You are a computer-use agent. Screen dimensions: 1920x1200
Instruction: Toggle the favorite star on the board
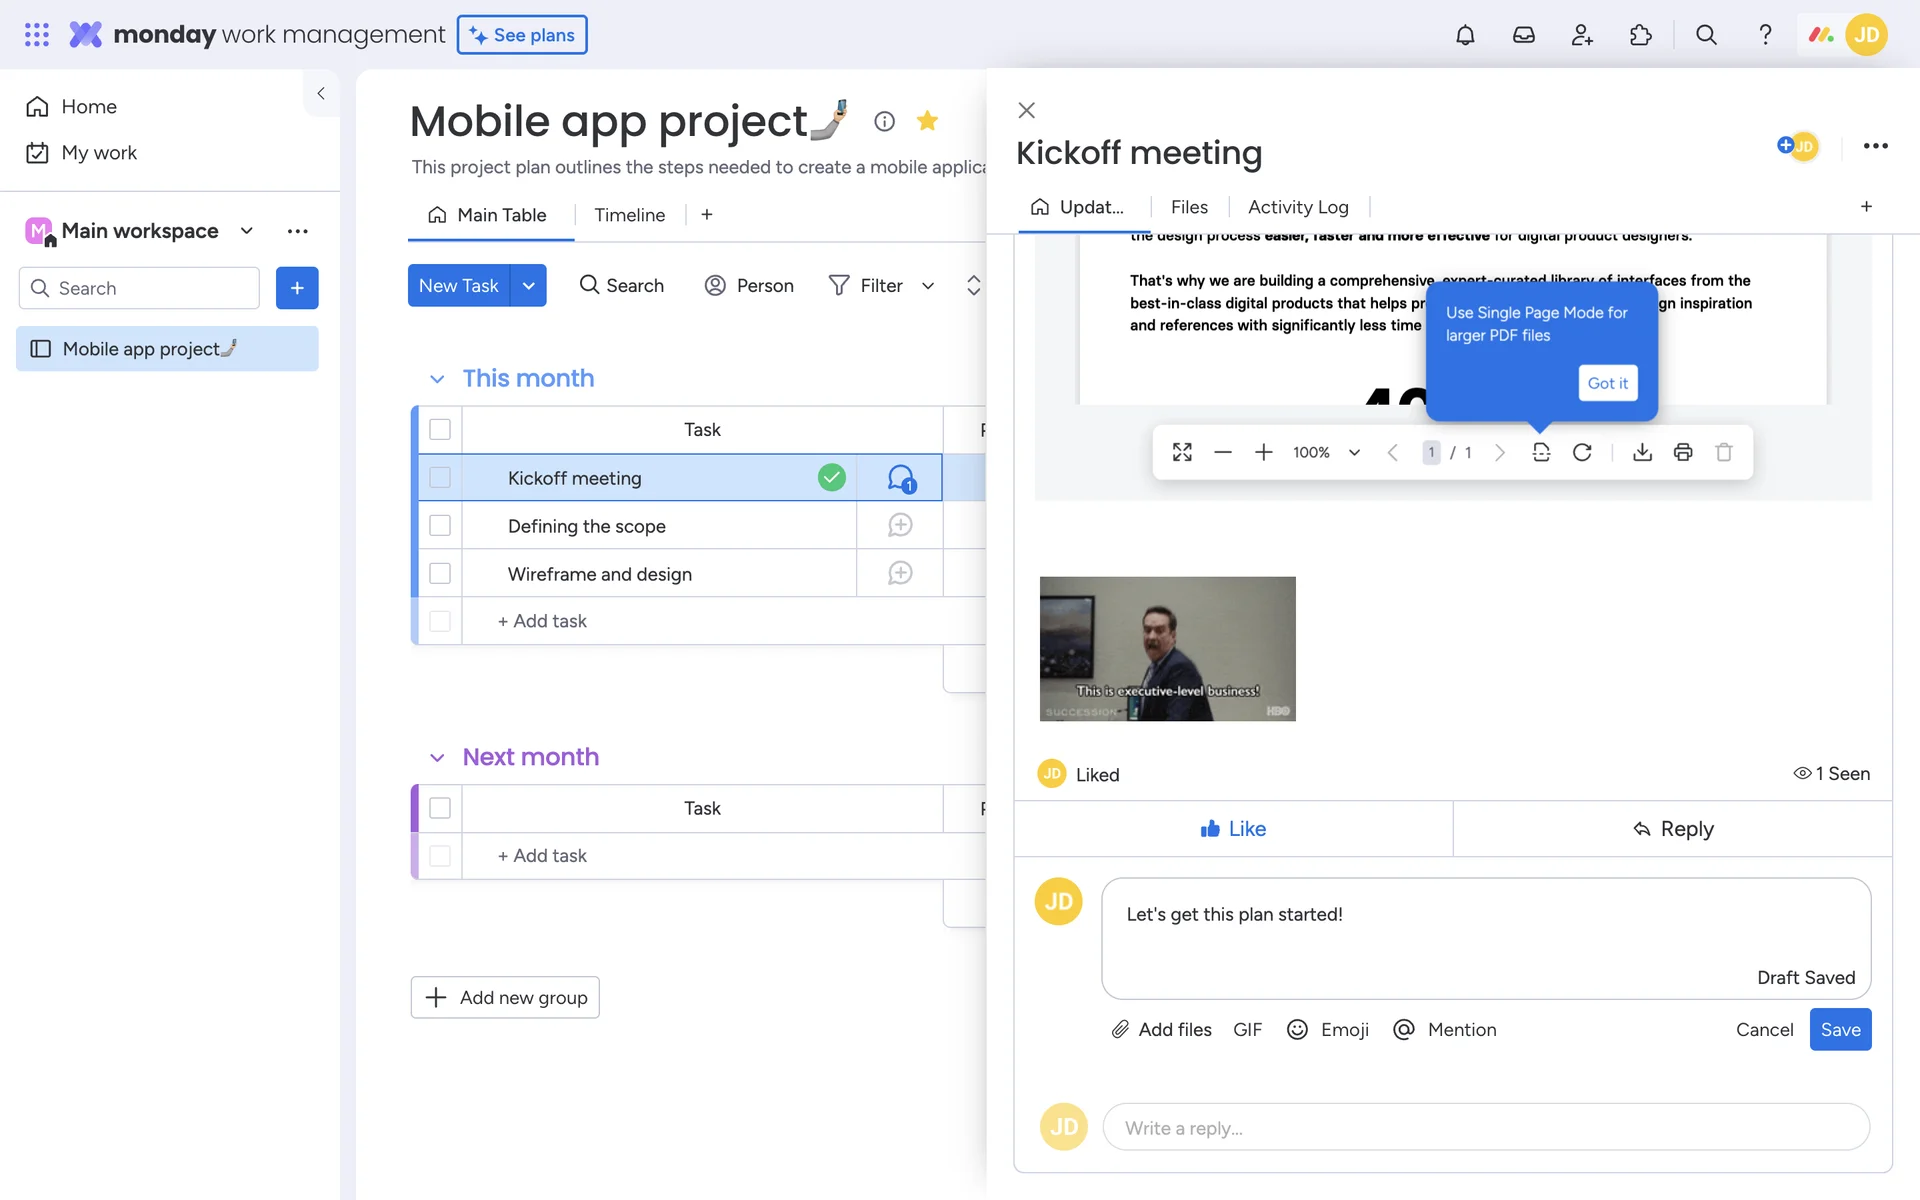coord(927,121)
